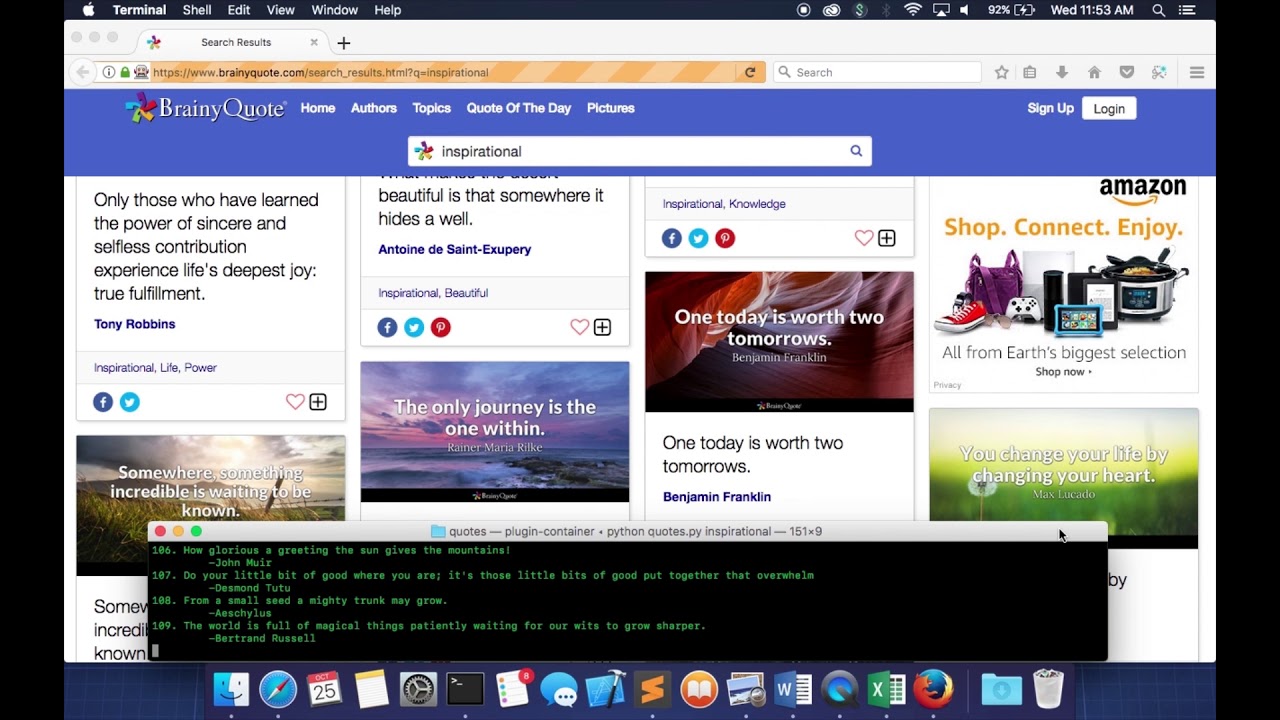Select "-Desmond Tutu" line in Terminal output
The image size is (1280, 720).
(250, 588)
